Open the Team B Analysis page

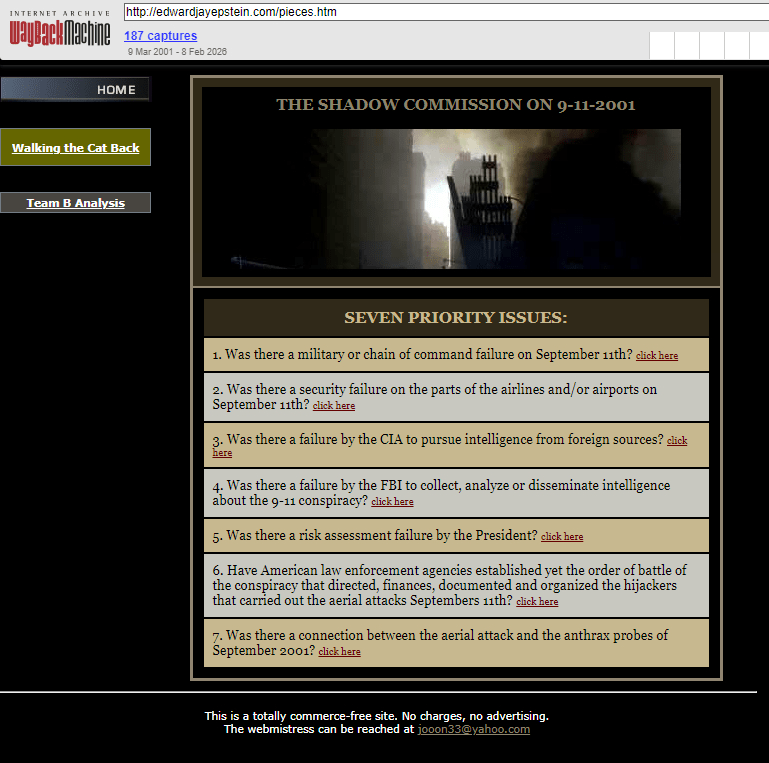click(76, 203)
